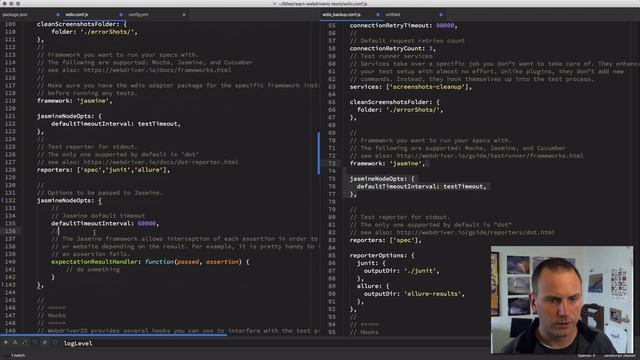The height and width of the screenshot is (360, 640).
Task: Click "reporters: ['spec']" in right pane
Action: click(x=385, y=240)
